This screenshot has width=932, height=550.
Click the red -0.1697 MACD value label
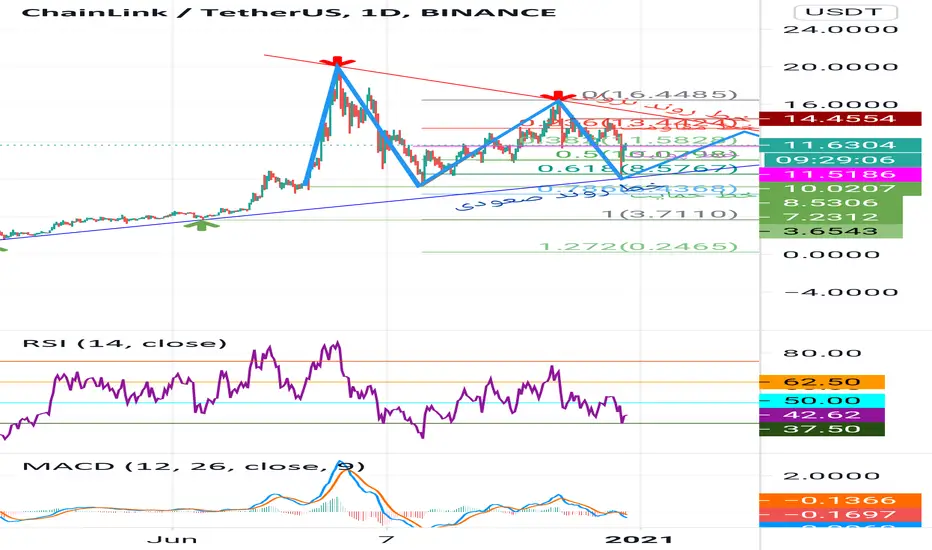pyautogui.click(x=840, y=514)
